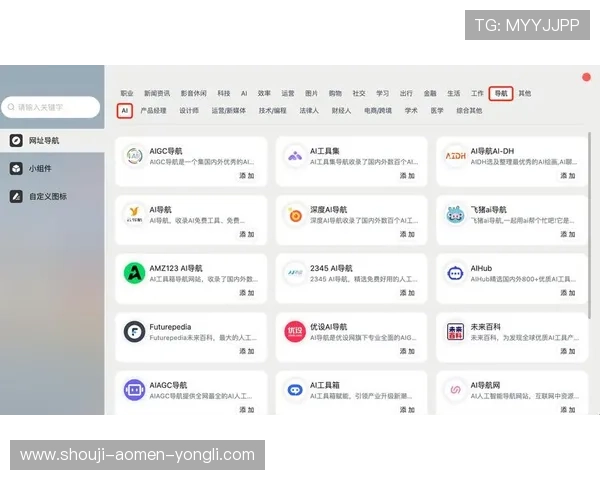Viewport: 600px width, 480px height.
Task: Select the AI tab between 科技 and 效率
Action: 244,93
